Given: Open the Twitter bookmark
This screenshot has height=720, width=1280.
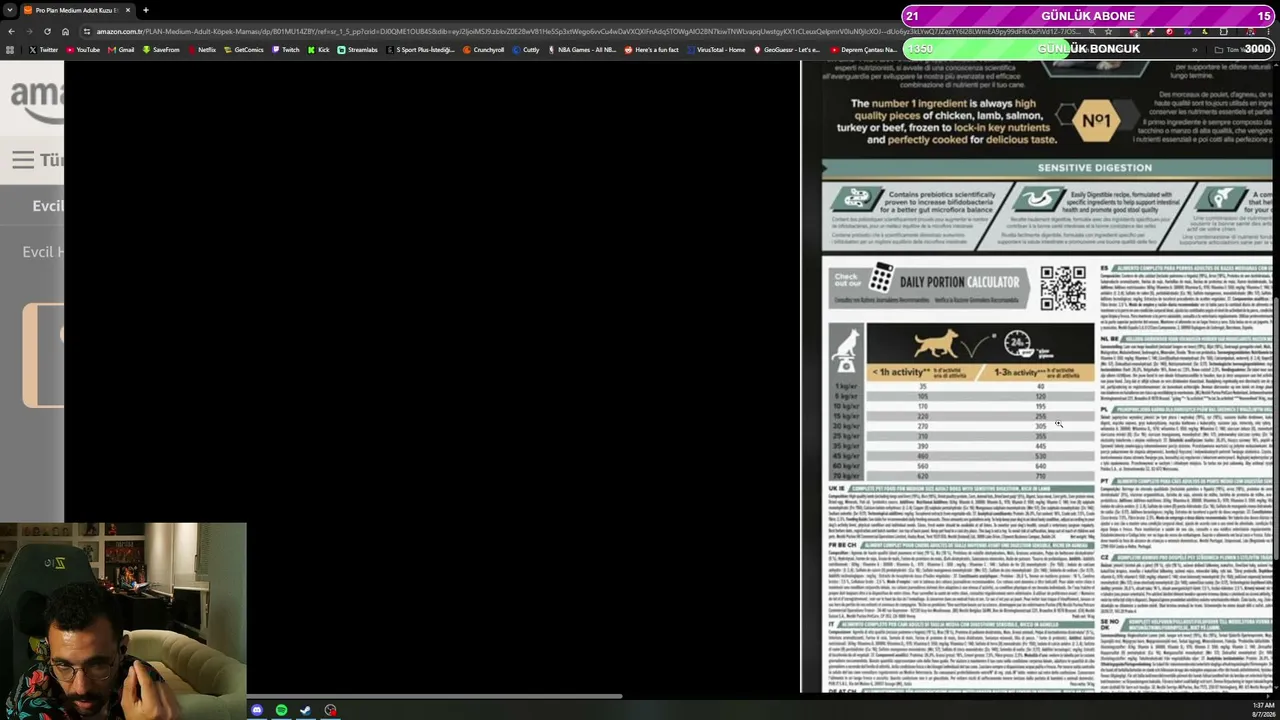Looking at the screenshot, I should (x=44, y=49).
